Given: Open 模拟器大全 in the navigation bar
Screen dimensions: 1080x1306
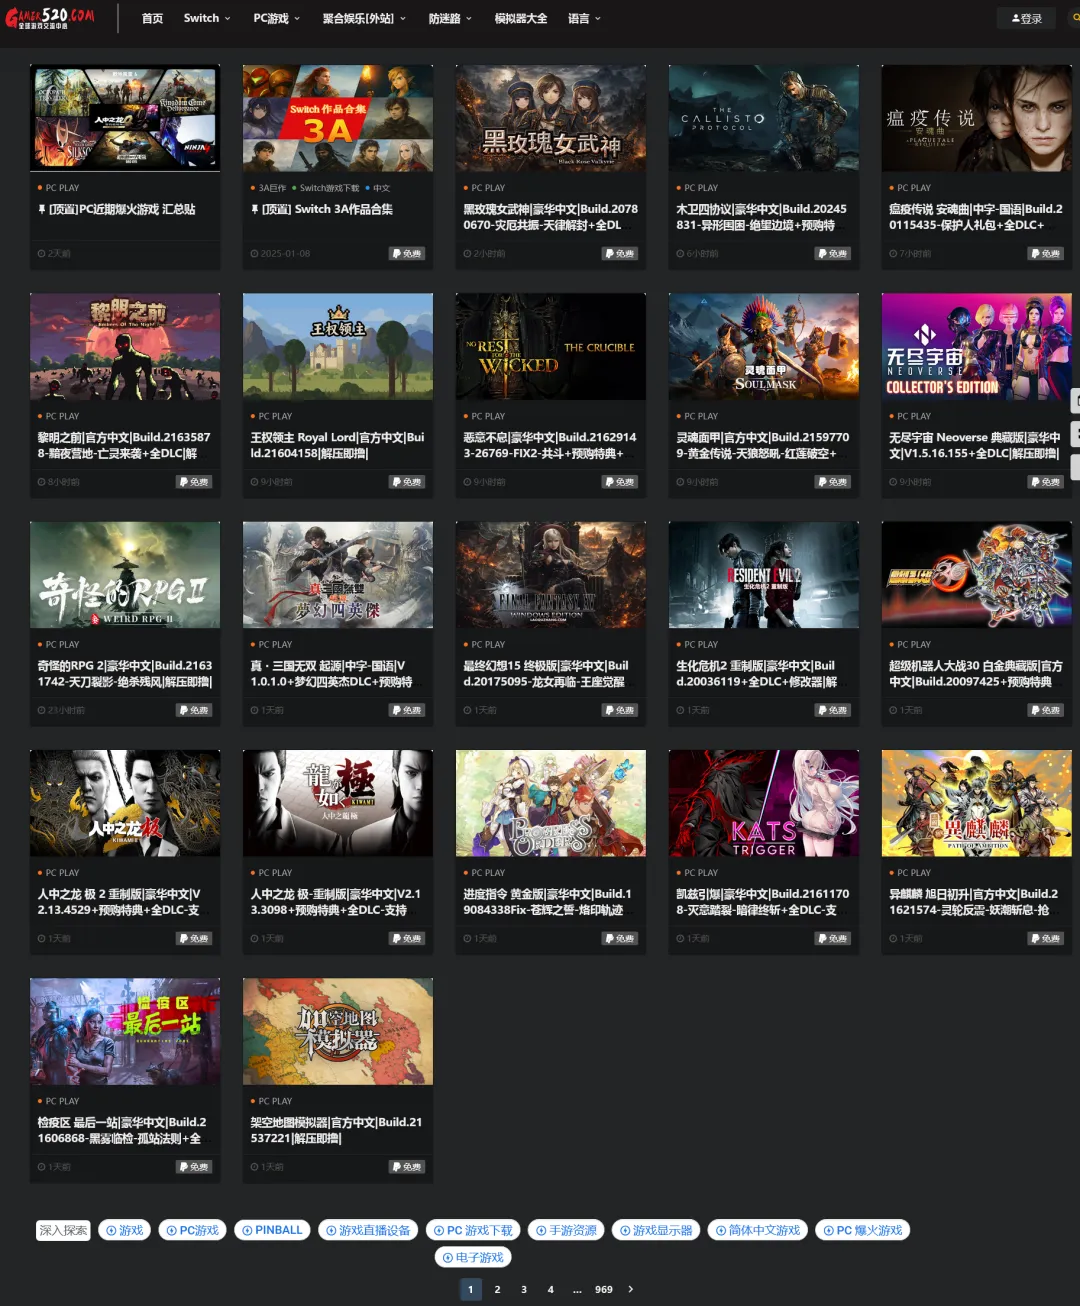Looking at the screenshot, I should (521, 18).
